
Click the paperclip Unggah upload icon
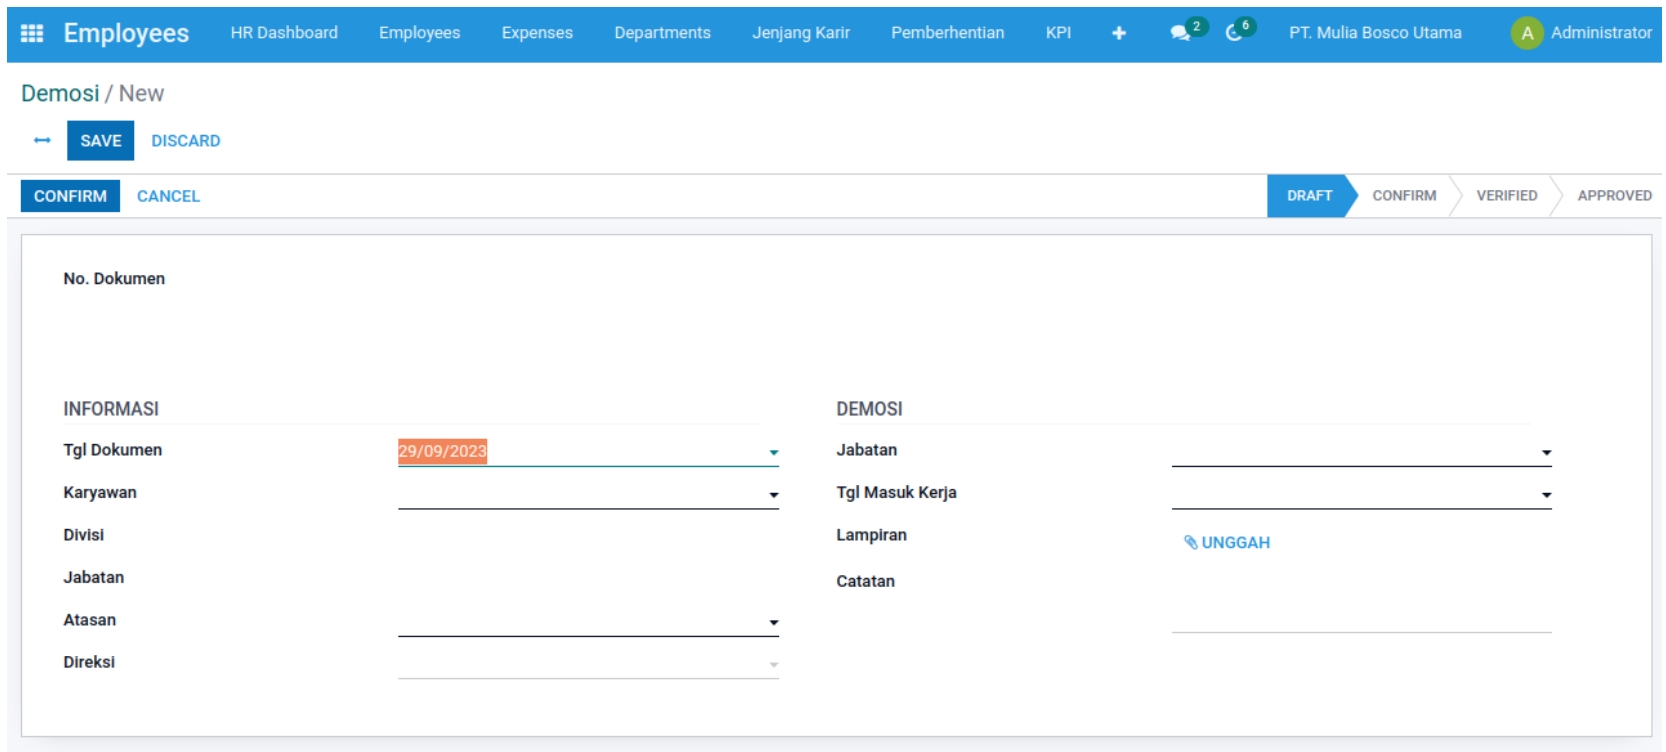pyautogui.click(x=1191, y=542)
